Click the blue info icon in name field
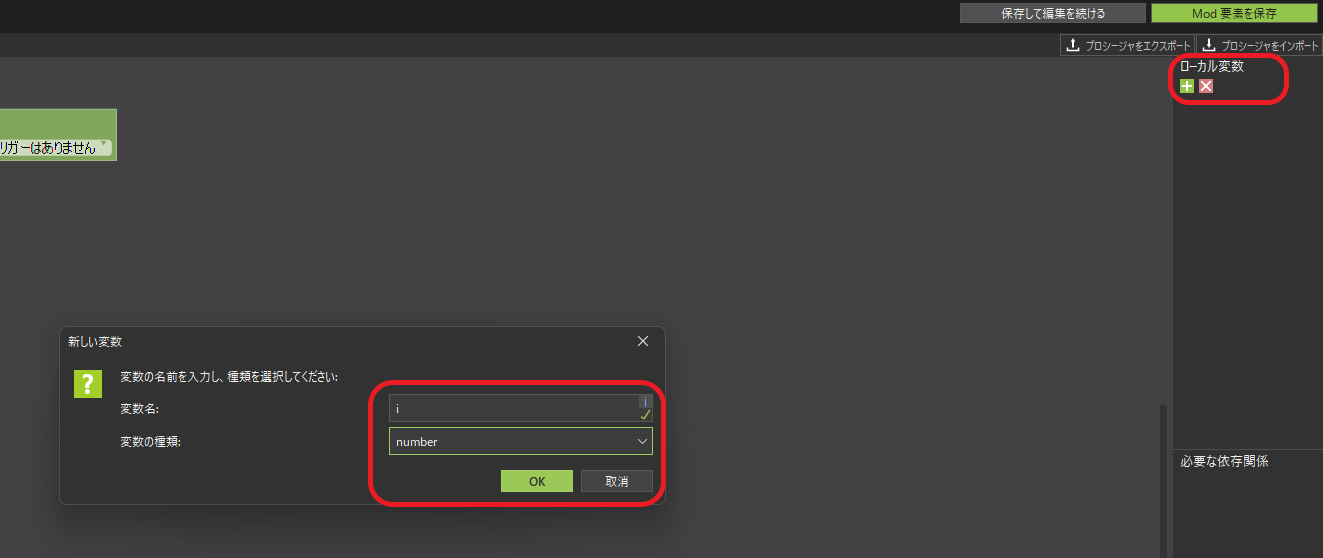1323x558 pixels. [645, 401]
